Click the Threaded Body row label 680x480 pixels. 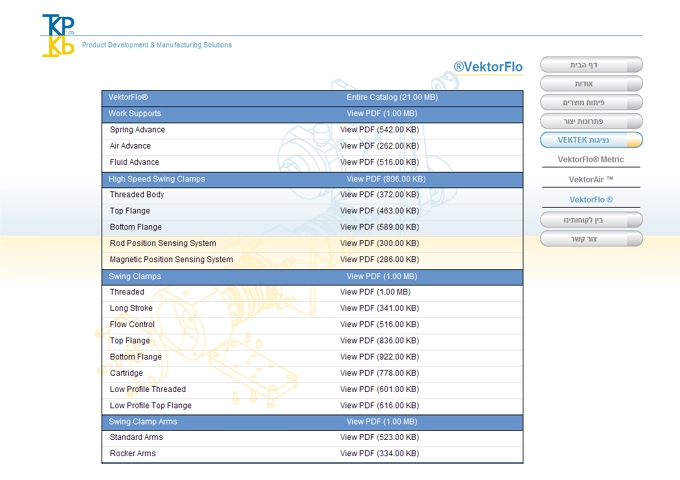(x=137, y=195)
